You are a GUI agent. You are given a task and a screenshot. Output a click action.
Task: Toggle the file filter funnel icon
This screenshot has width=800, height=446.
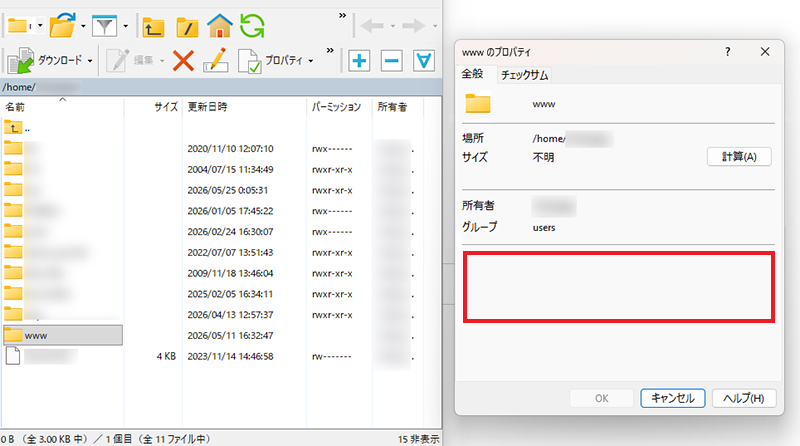point(105,26)
